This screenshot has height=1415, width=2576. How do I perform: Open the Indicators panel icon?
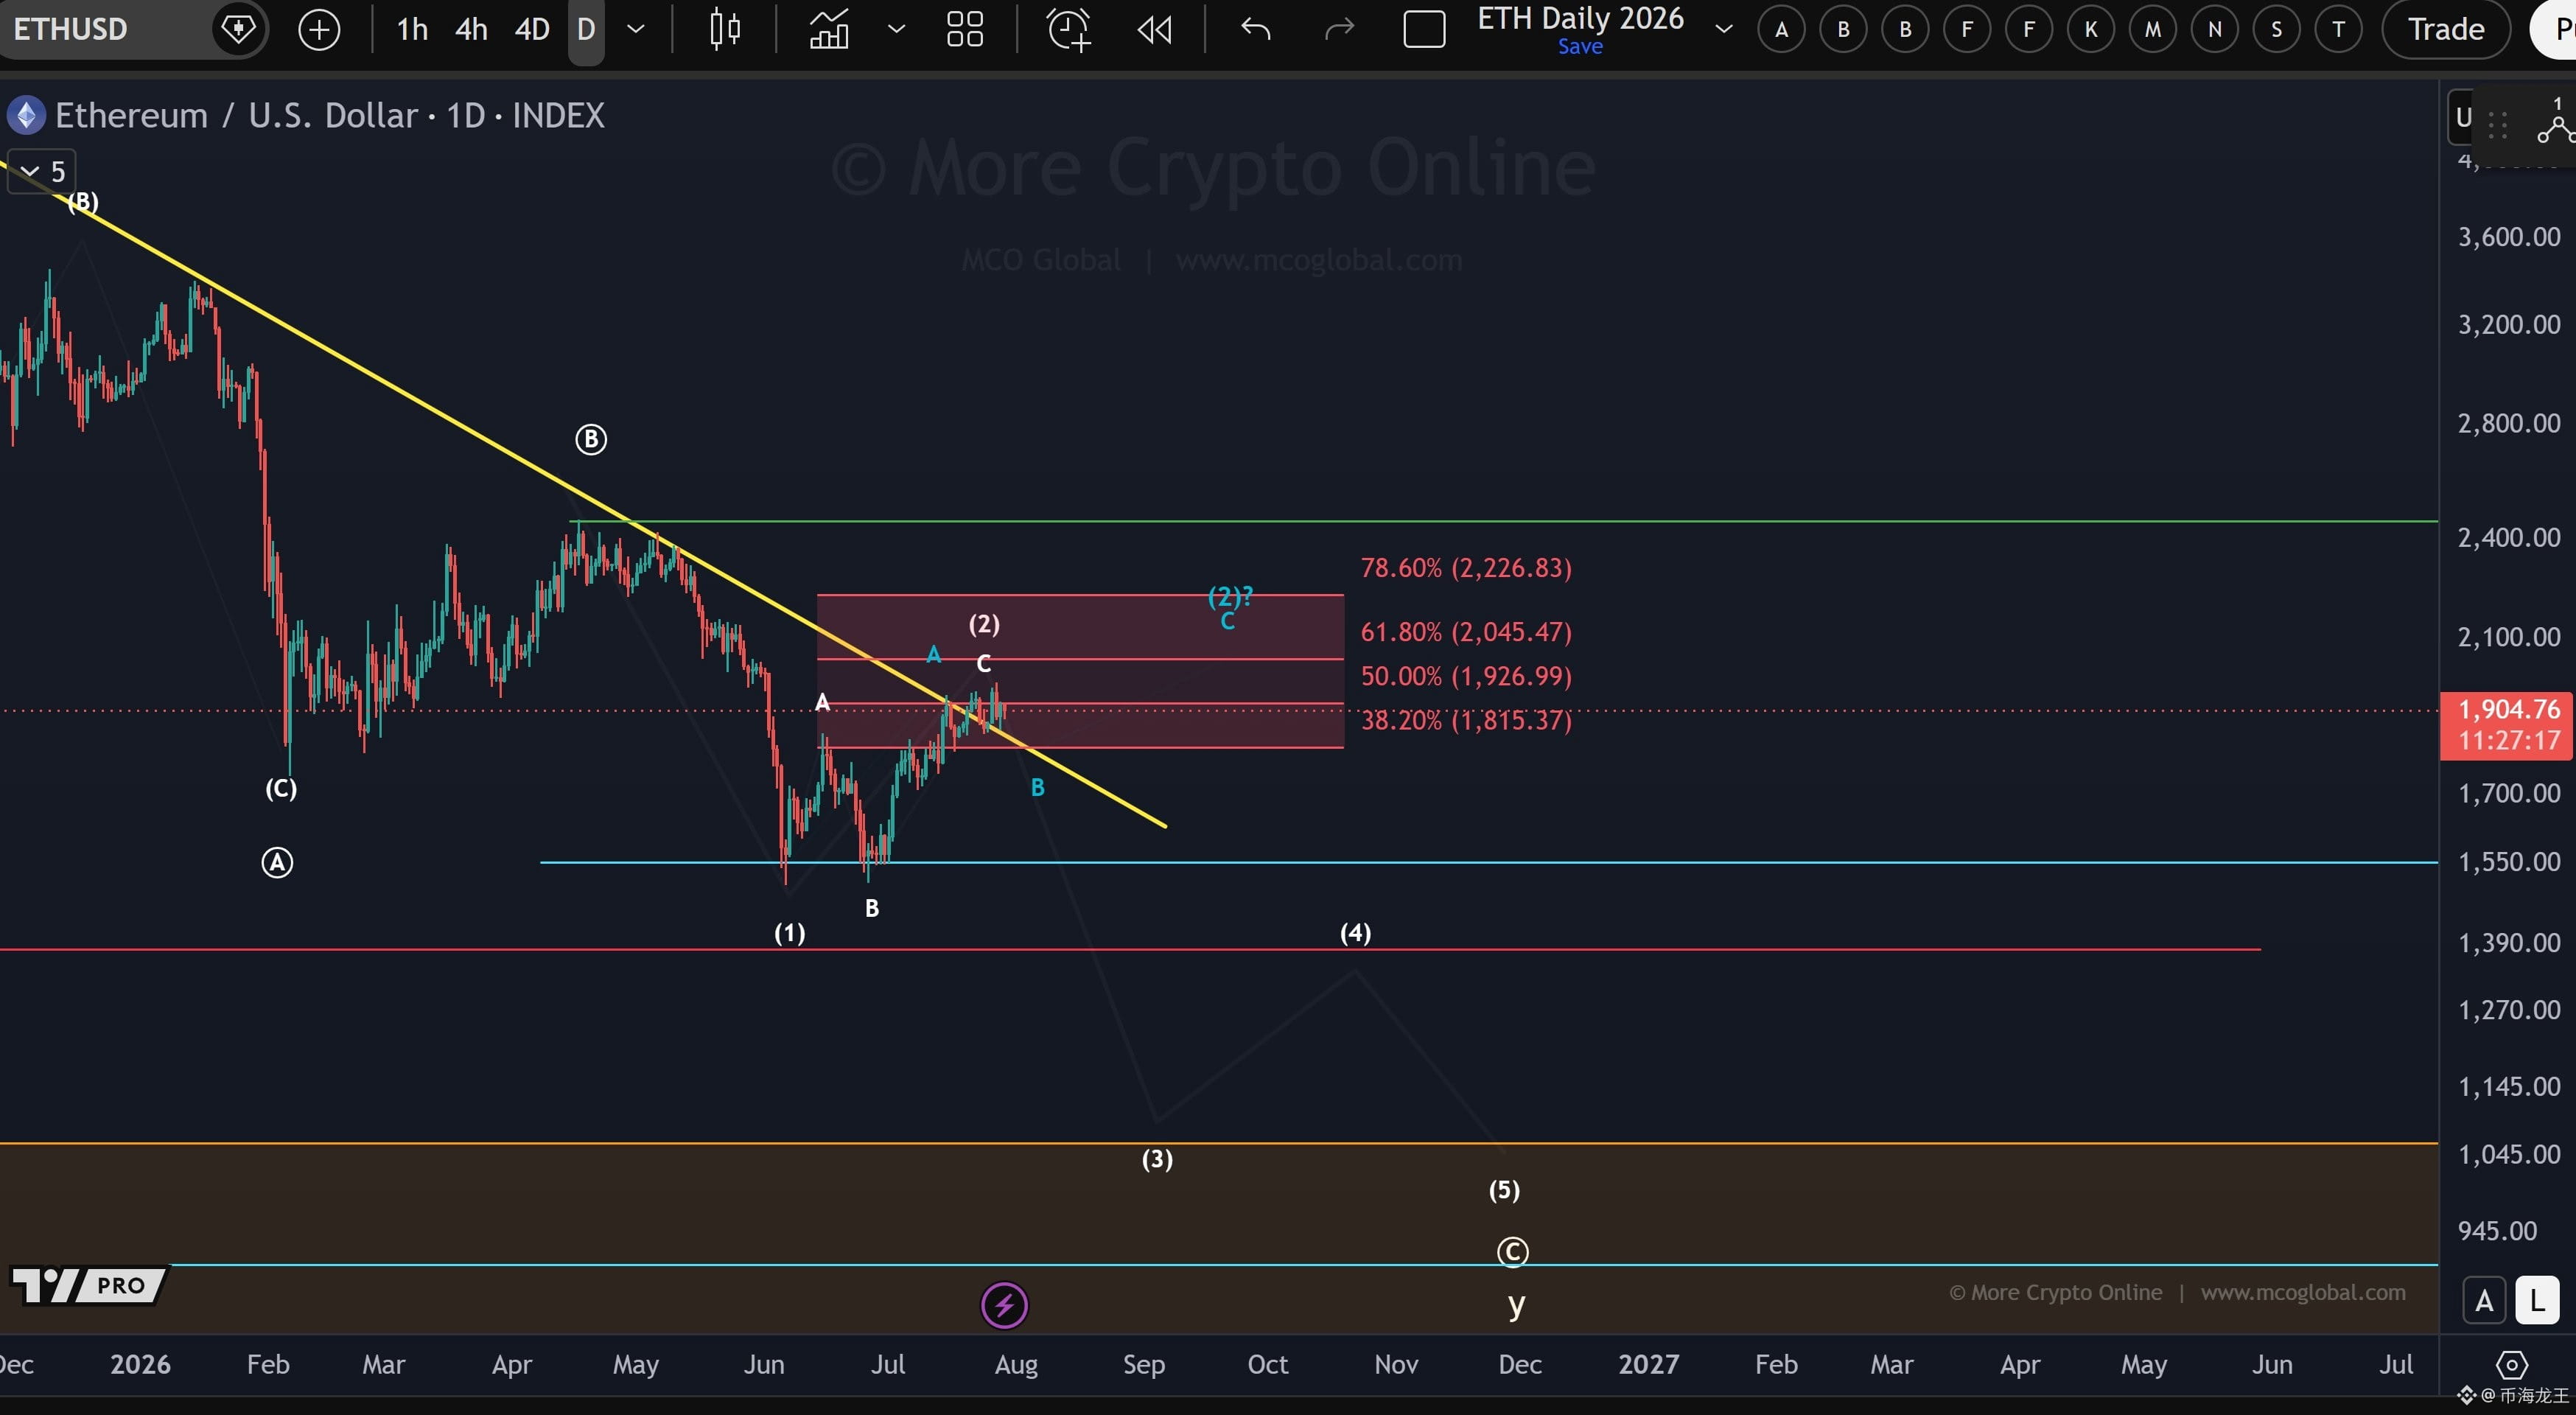click(x=829, y=29)
